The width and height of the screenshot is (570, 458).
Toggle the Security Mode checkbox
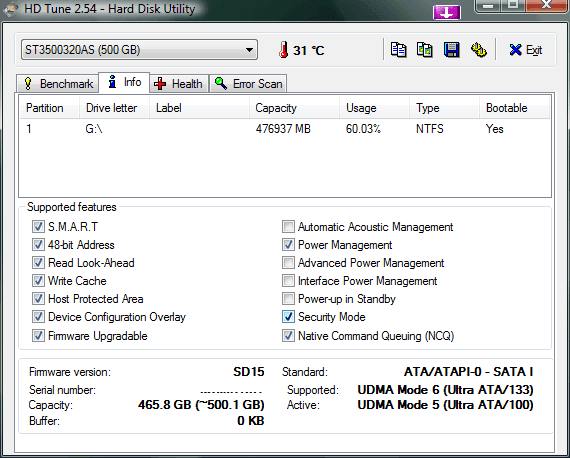coord(288,317)
